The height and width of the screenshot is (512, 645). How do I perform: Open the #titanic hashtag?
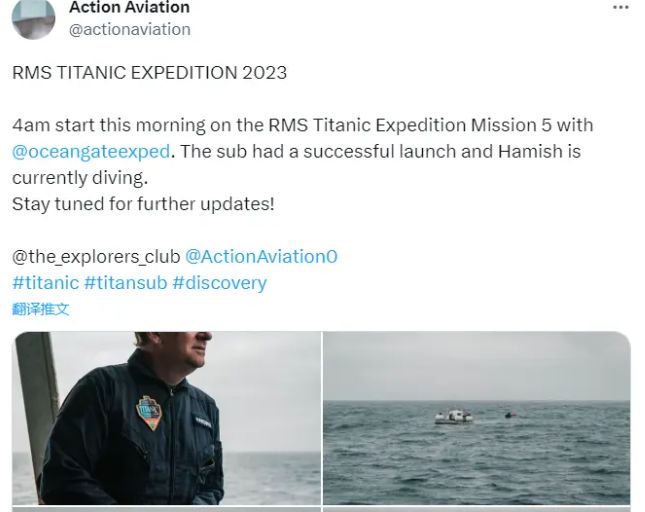tap(45, 283)
